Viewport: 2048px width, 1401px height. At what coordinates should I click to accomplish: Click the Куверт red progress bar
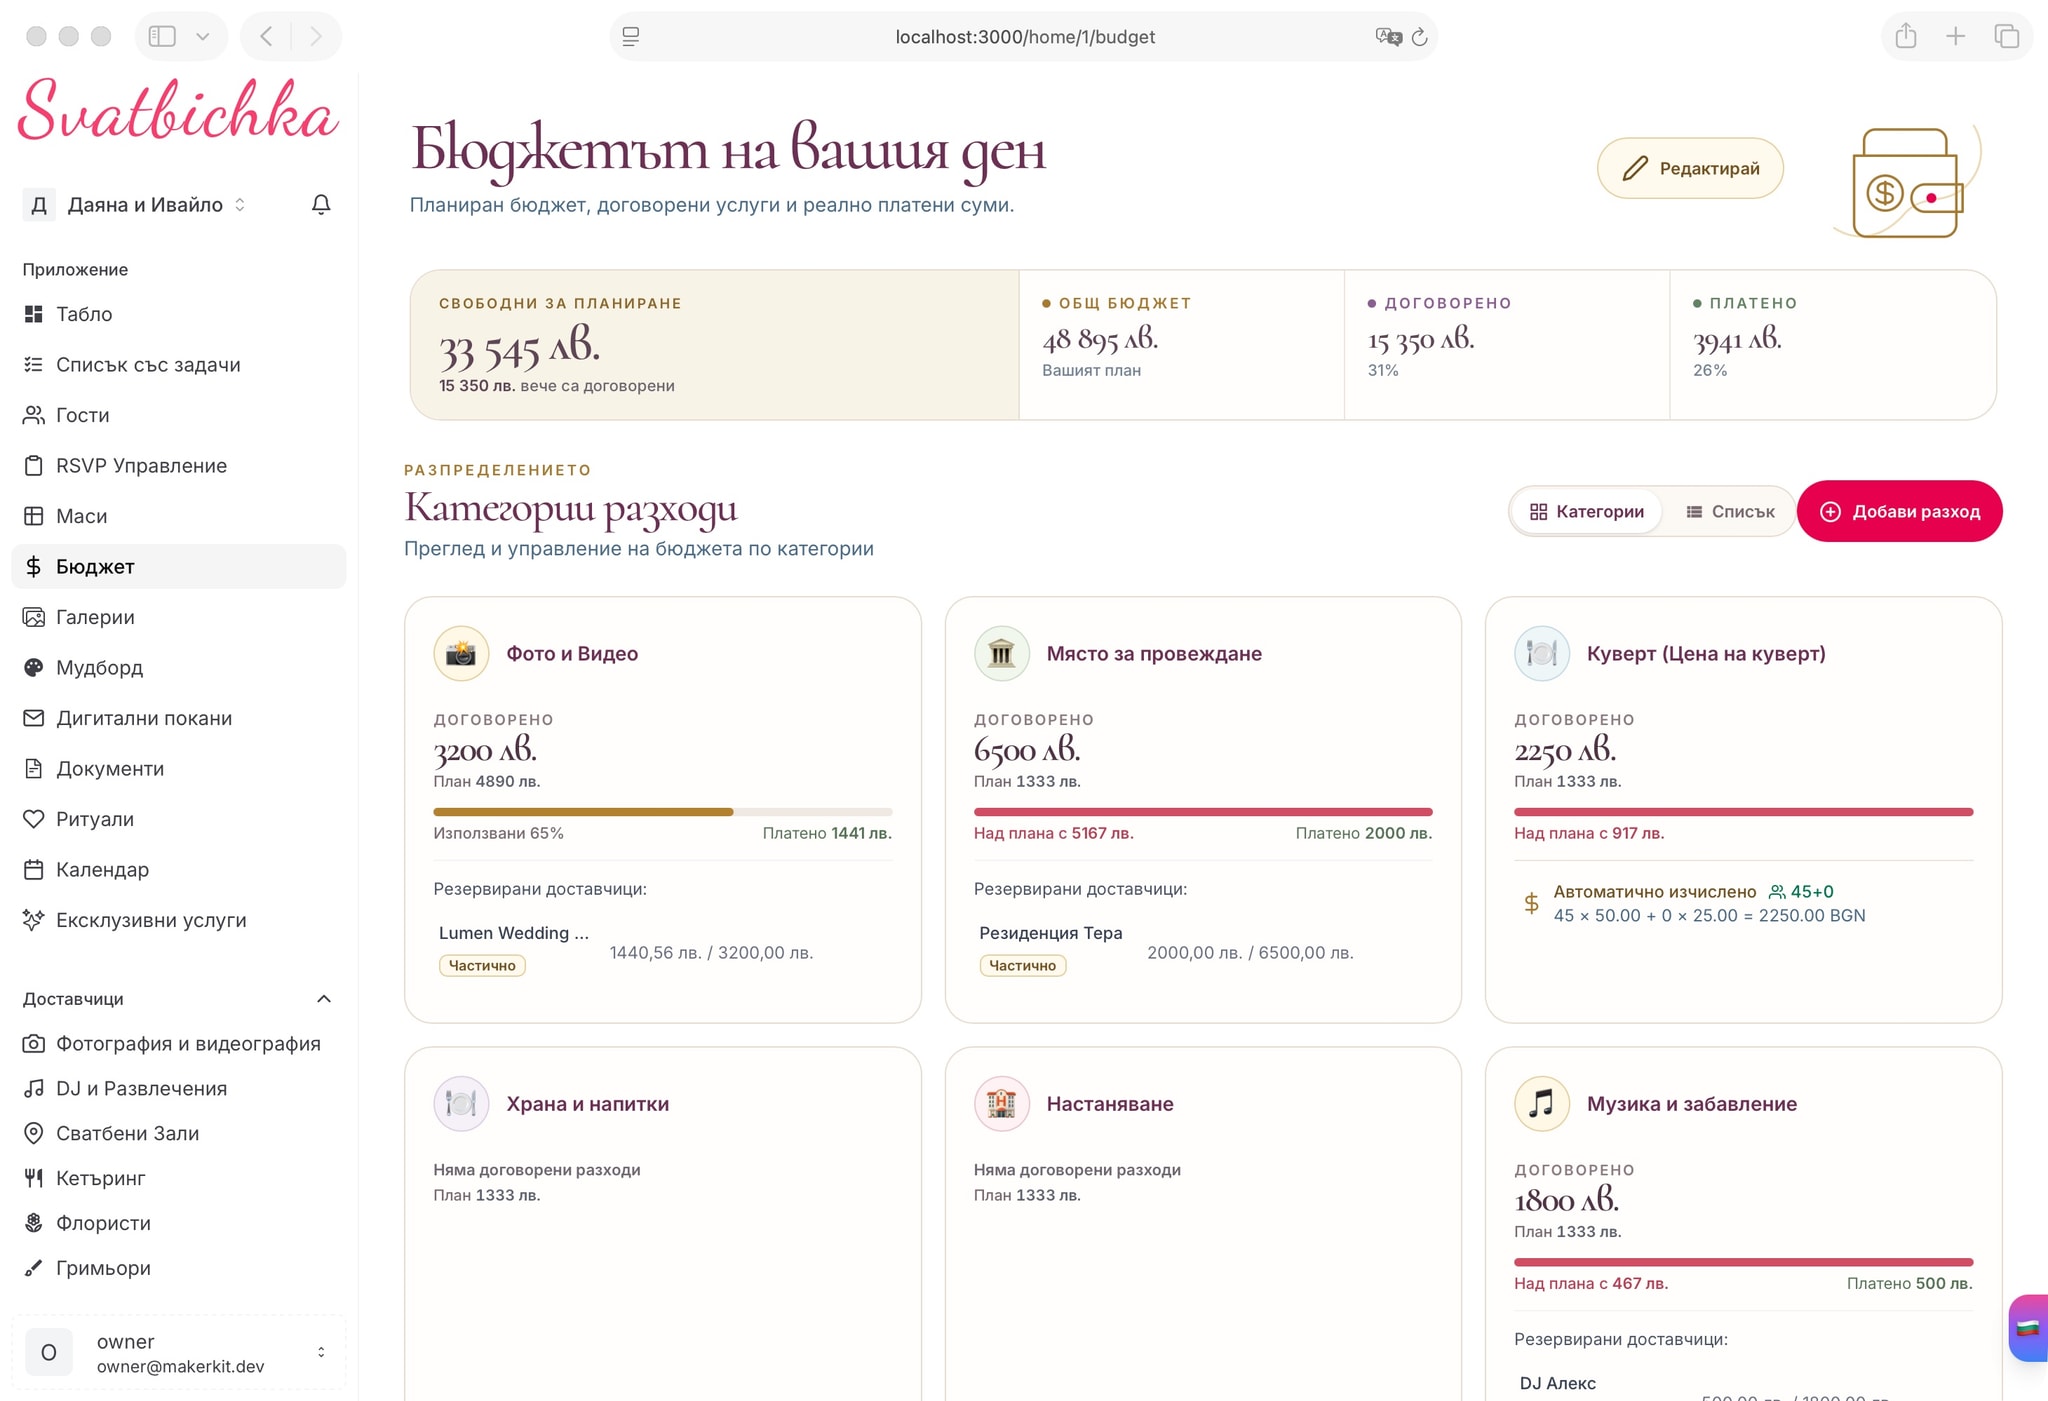click(x=1743, y=812)
